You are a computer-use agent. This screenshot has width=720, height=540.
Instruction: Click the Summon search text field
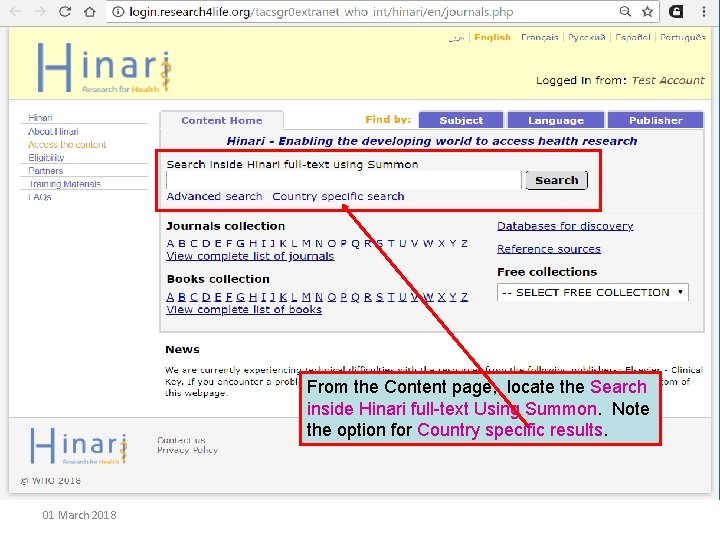click(343, 180)
